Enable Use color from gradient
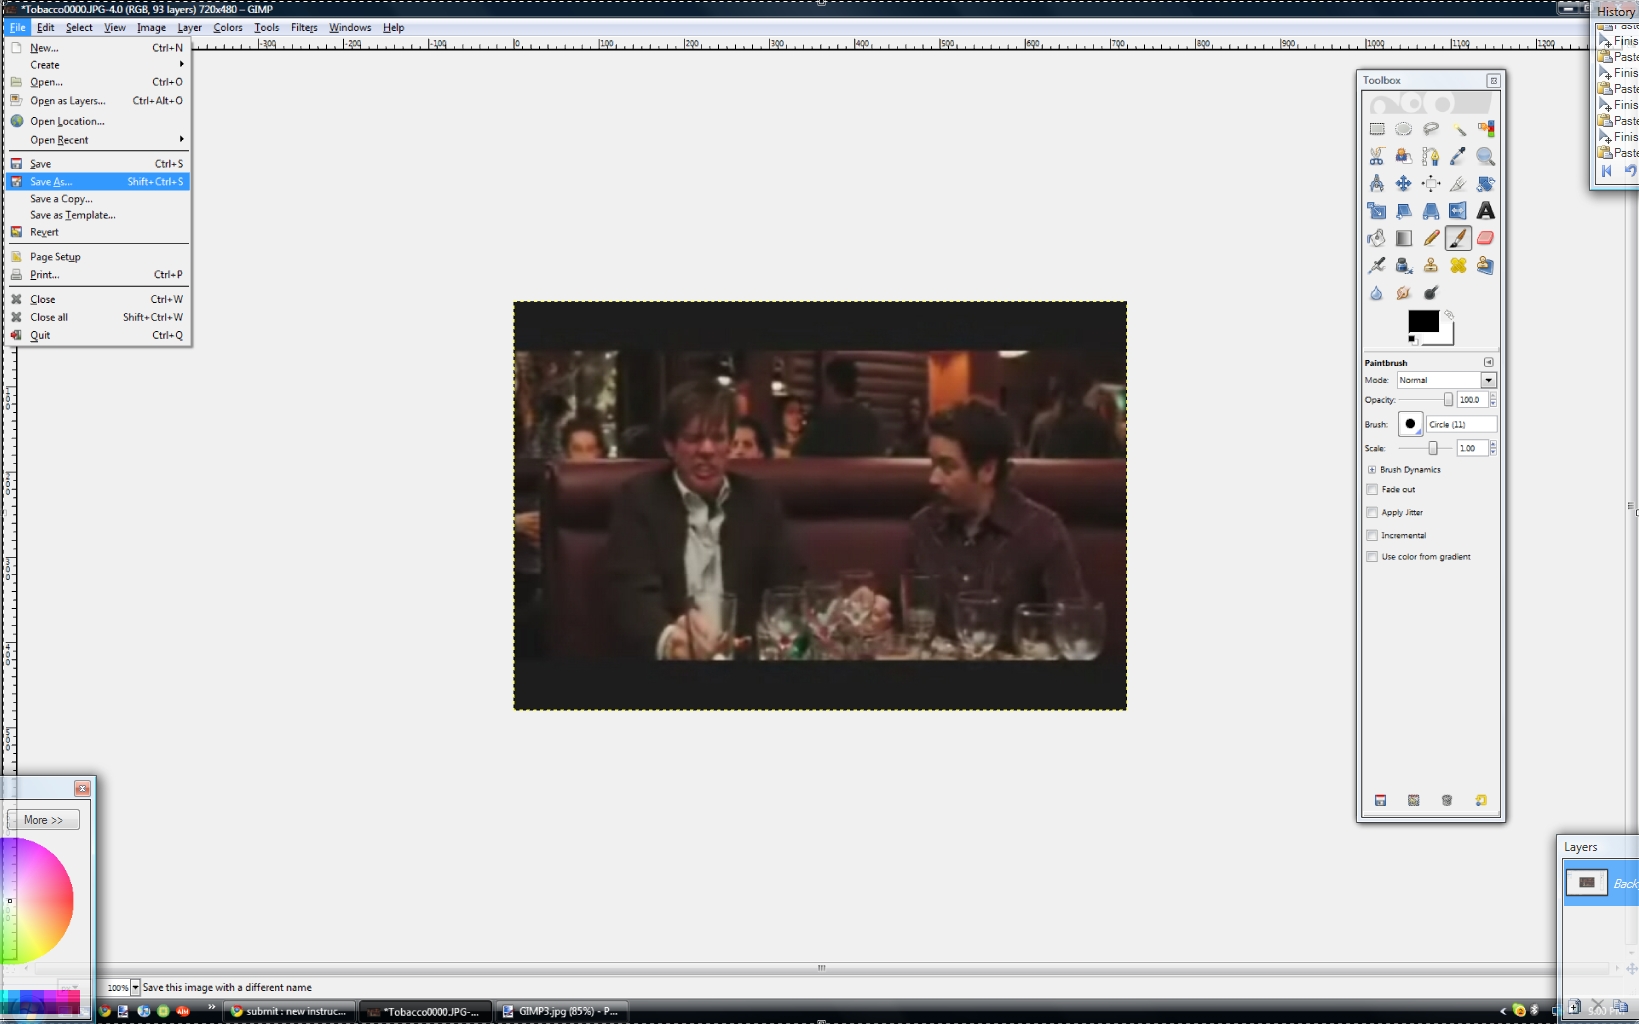The height and width of the screenshot is (1024, 1639). coord(1372,557)
